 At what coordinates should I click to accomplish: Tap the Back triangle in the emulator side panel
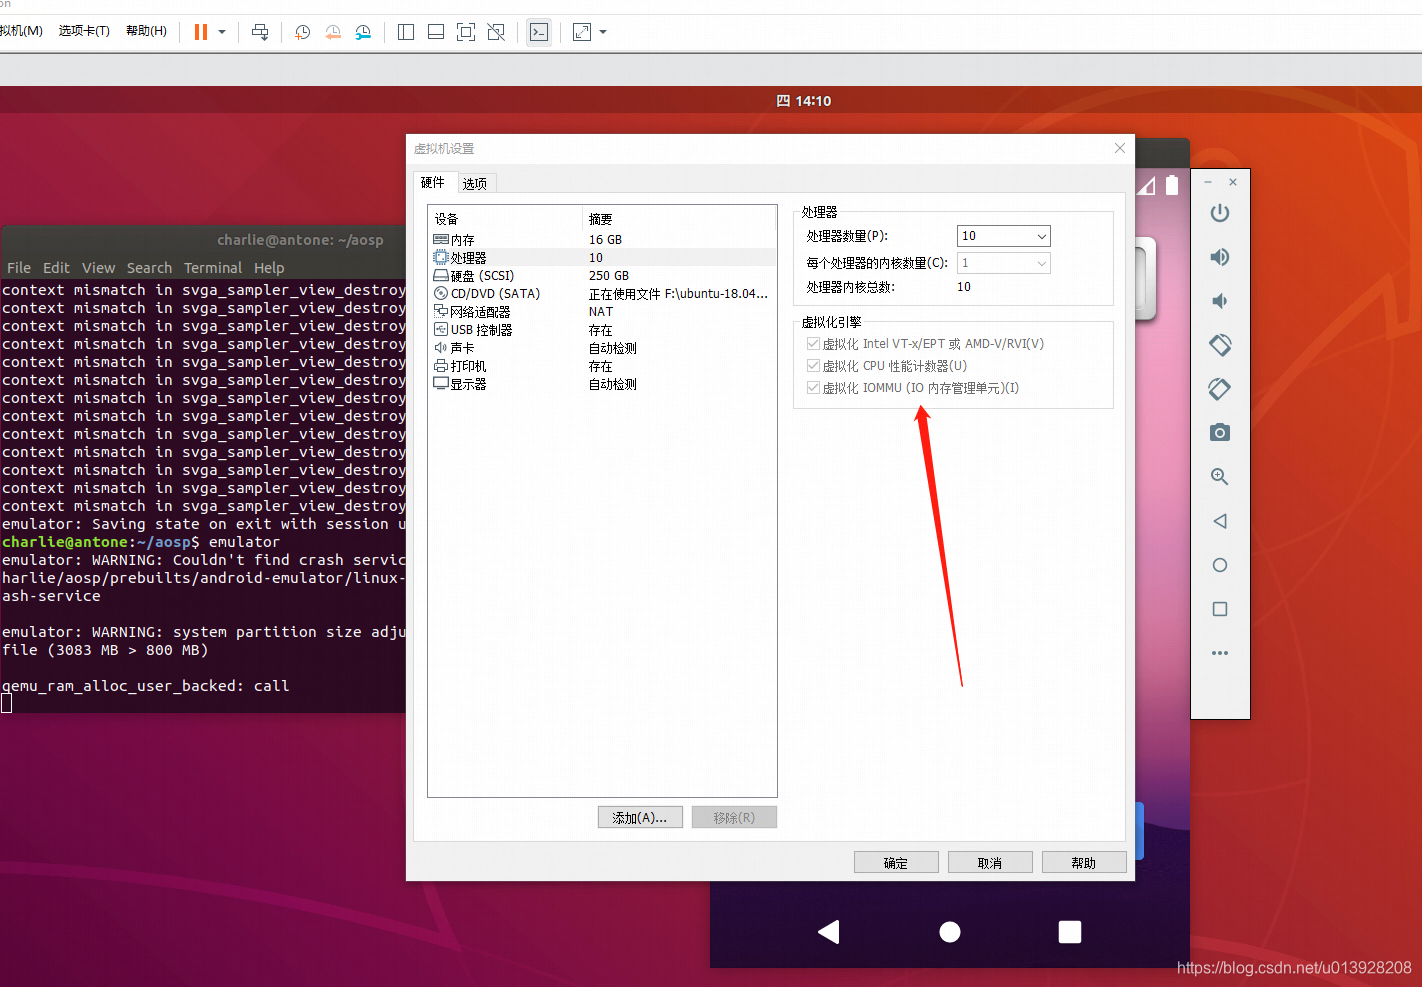[x=1220, y=521]
